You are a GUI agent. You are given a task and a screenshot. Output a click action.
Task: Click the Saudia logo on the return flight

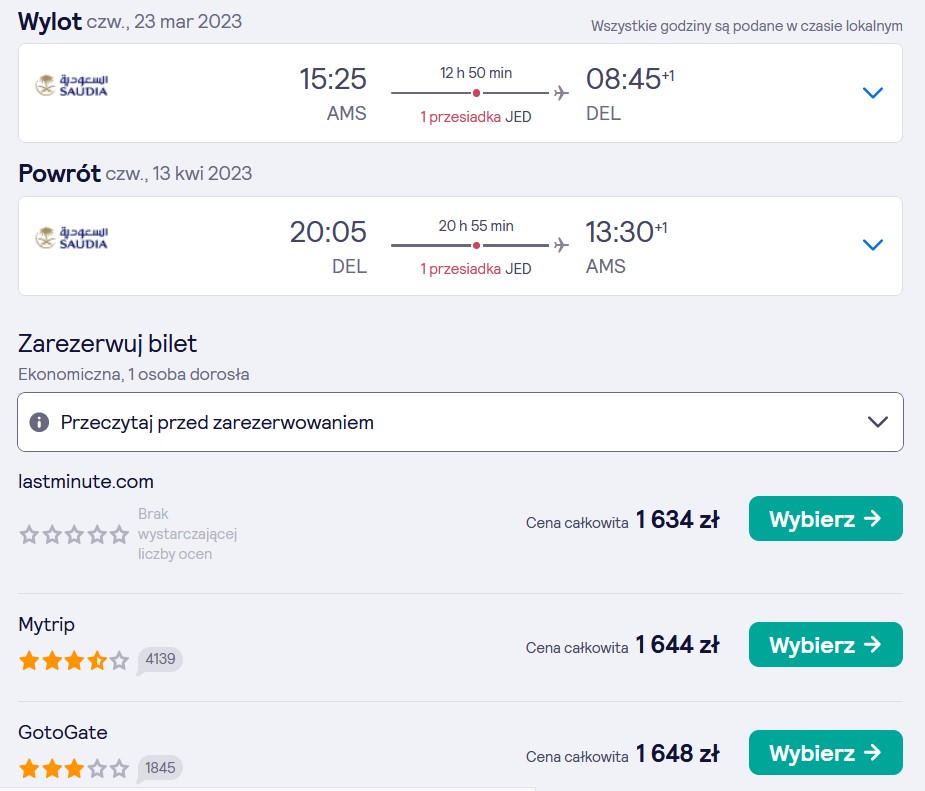point(71,238)
